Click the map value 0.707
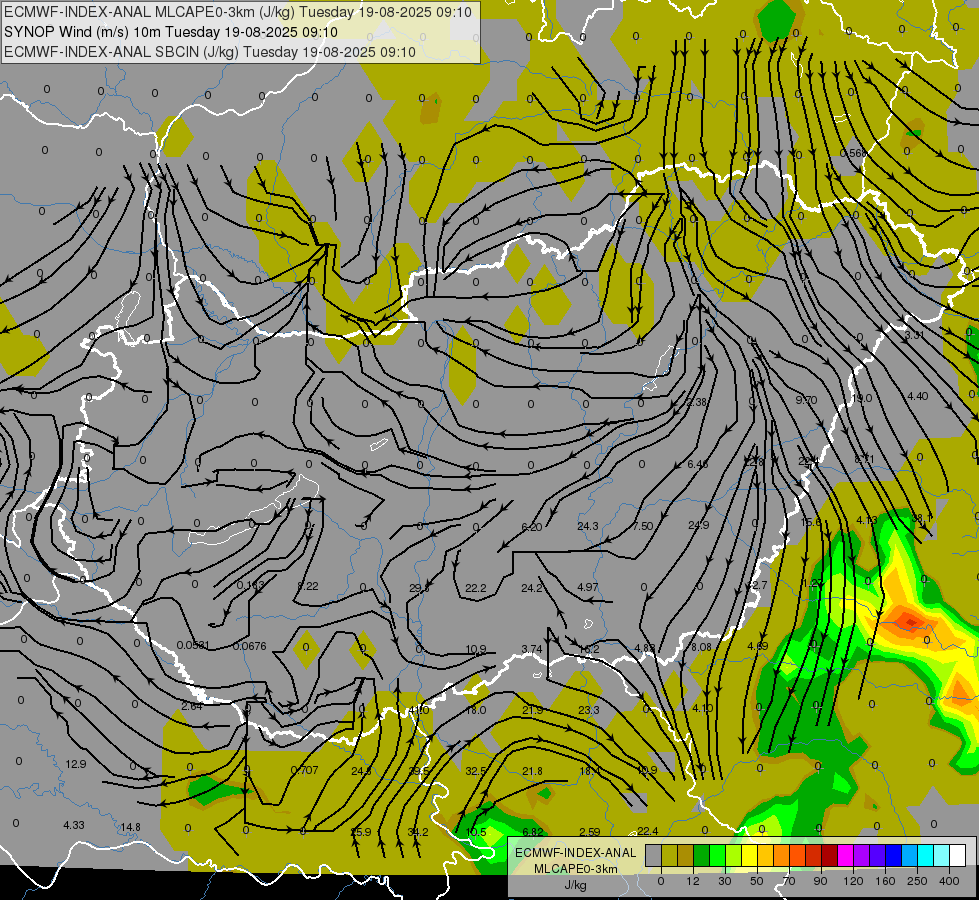The height and width of the screenshot is (900, 979). pos(305,770)
